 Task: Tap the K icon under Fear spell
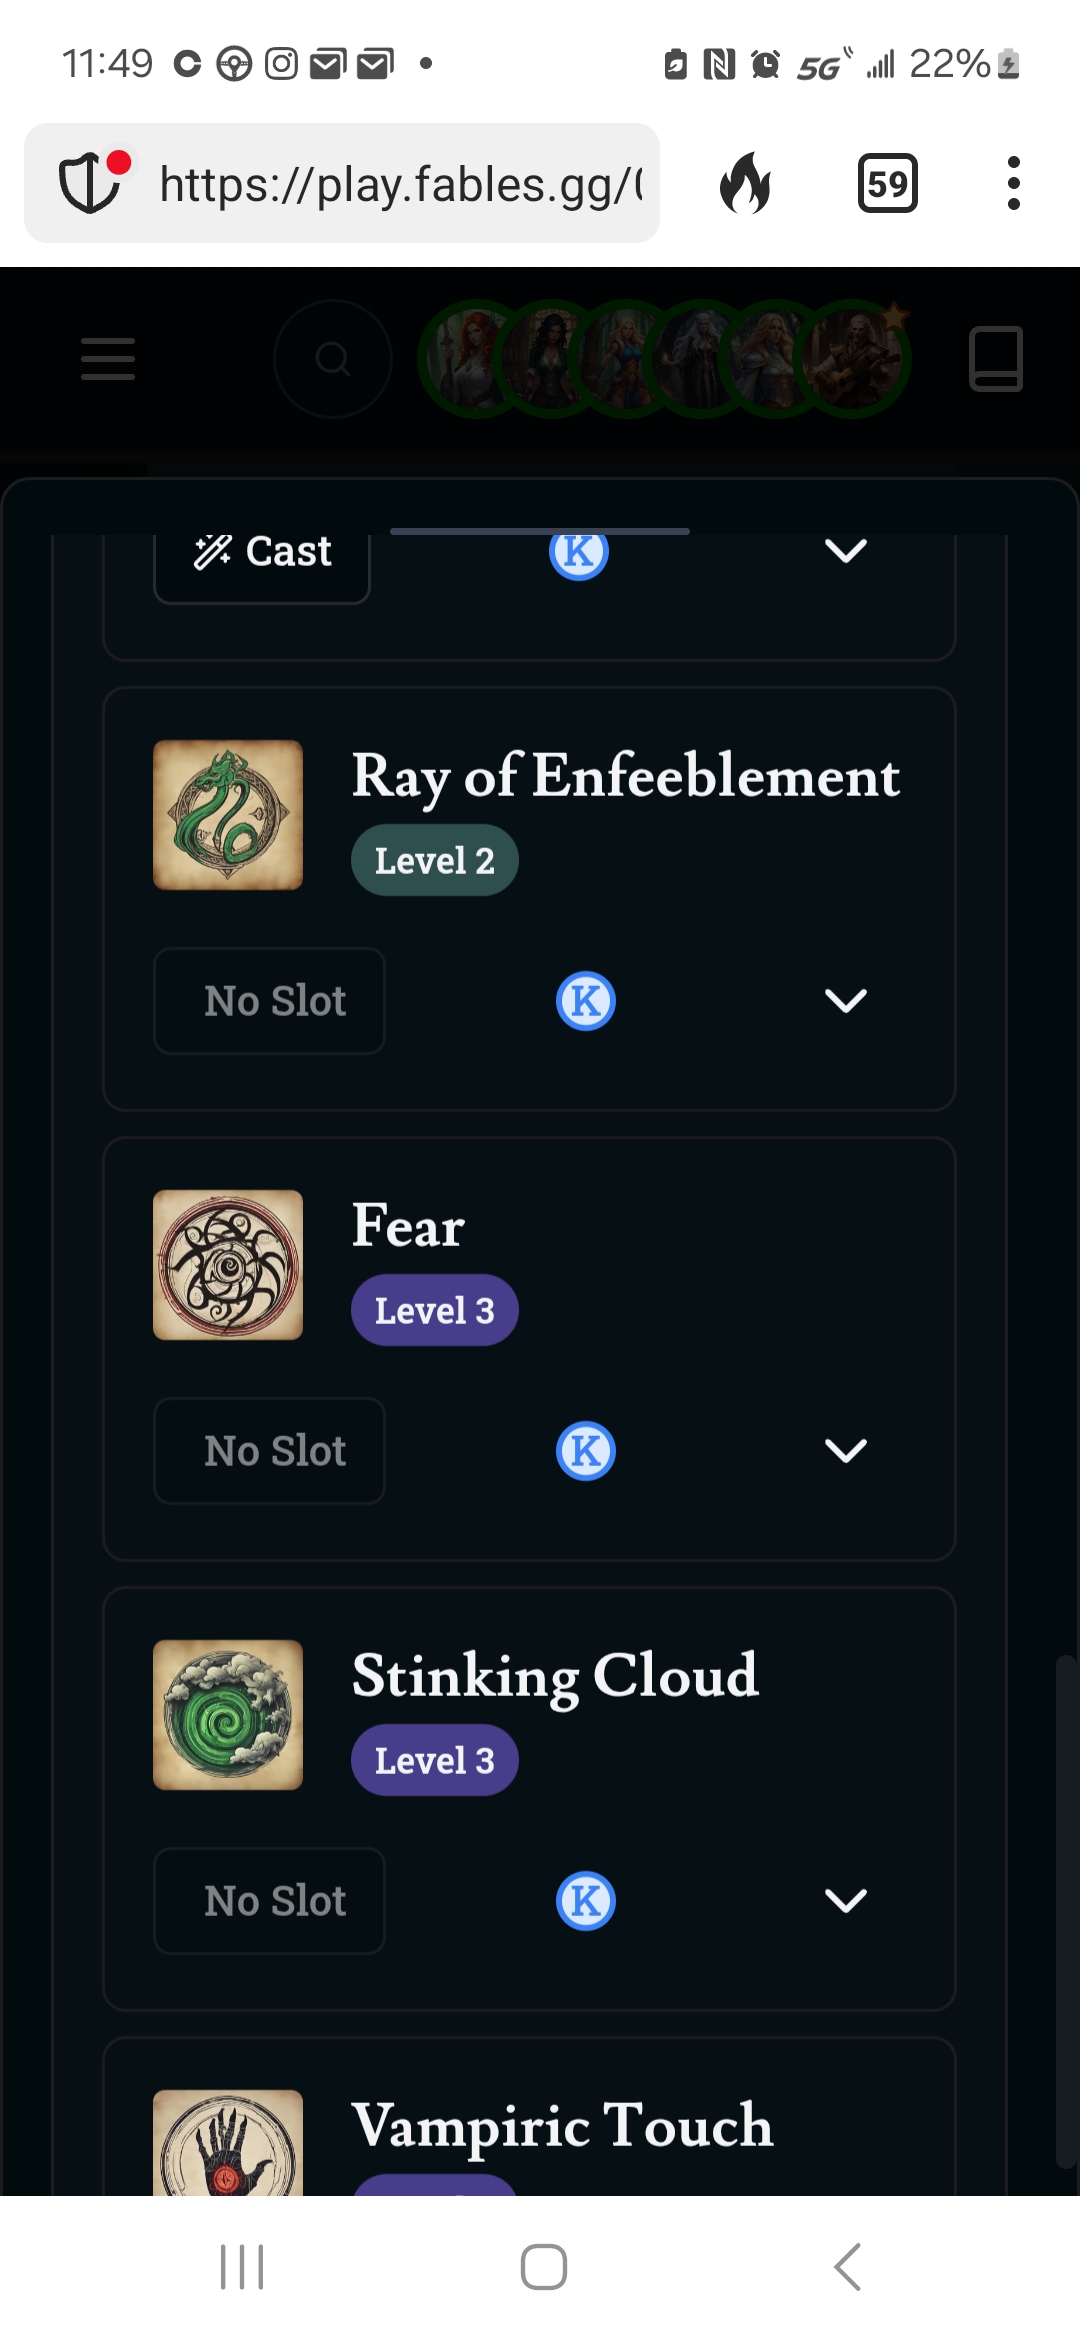586,1451
